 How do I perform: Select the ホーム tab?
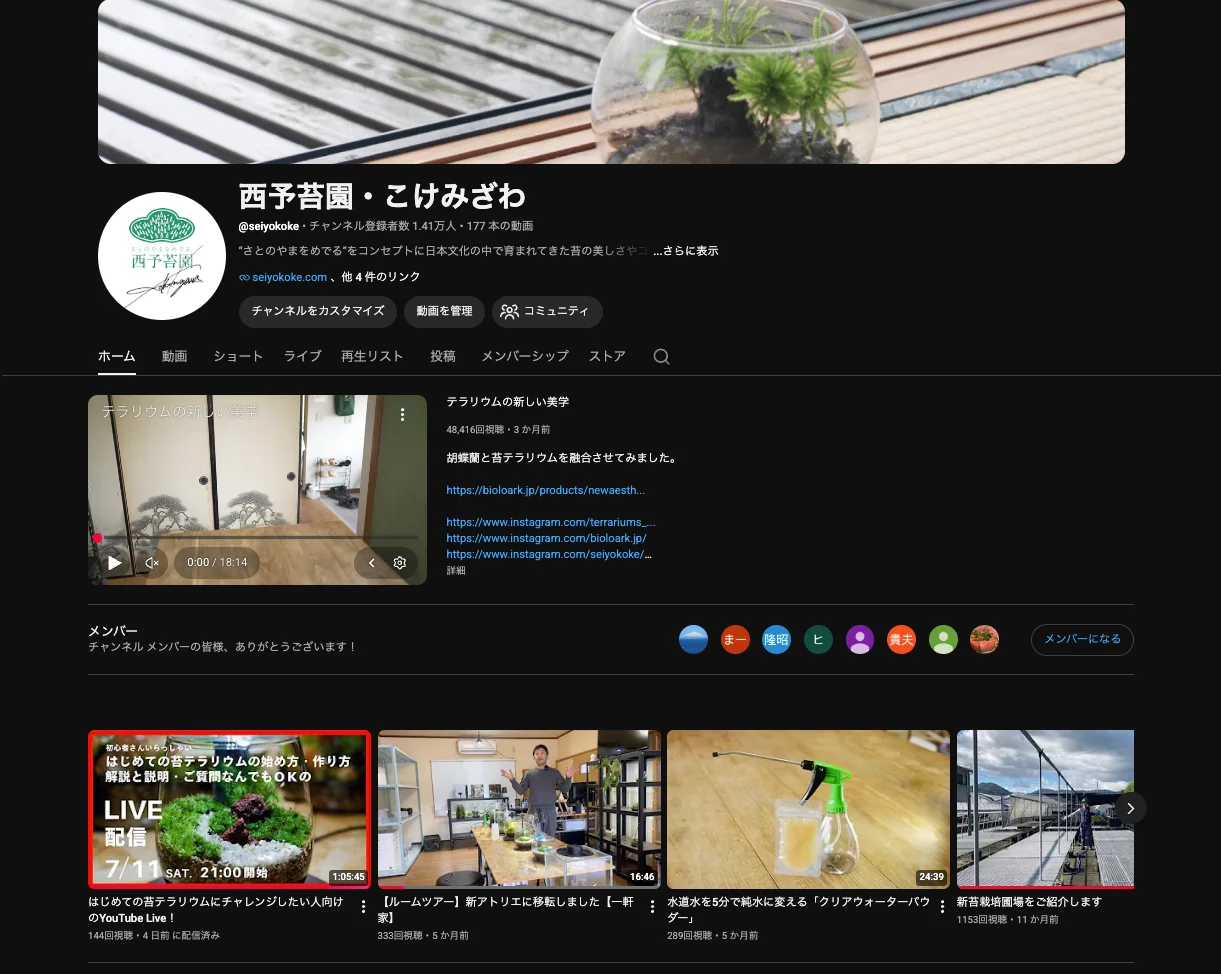[x=117, y=356]
